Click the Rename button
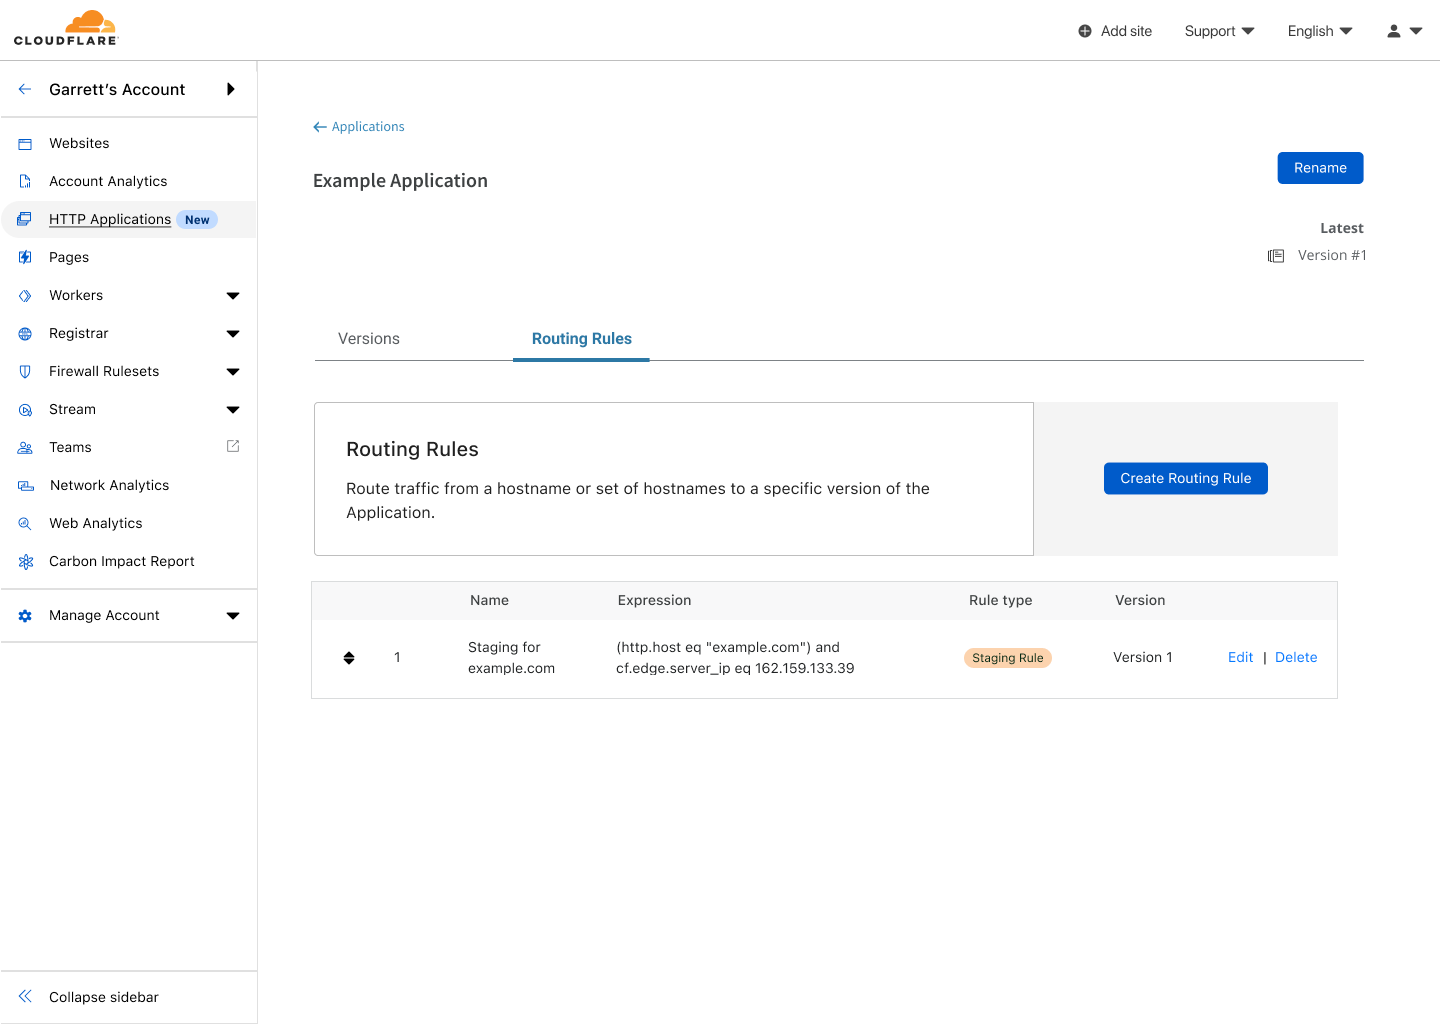Viewport: 1440px width, 1024px height. point(1320,168)
